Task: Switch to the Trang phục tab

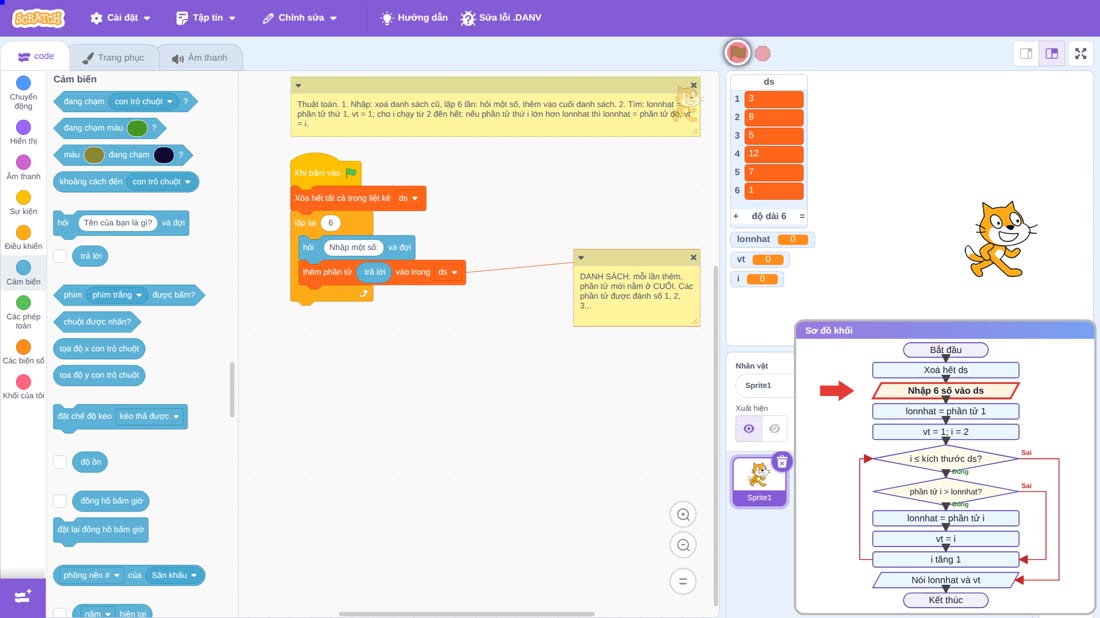Action: 113,58
